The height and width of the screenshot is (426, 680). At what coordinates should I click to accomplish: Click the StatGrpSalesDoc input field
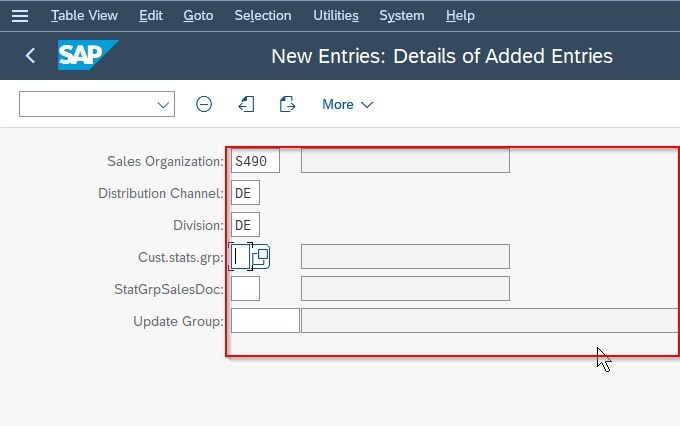coord(245,289)
